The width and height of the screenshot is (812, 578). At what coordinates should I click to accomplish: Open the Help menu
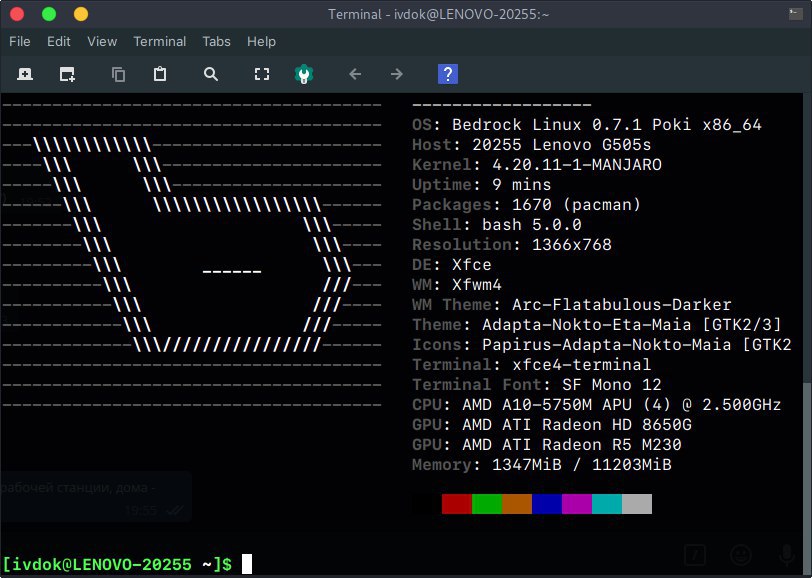pos(261,41)
